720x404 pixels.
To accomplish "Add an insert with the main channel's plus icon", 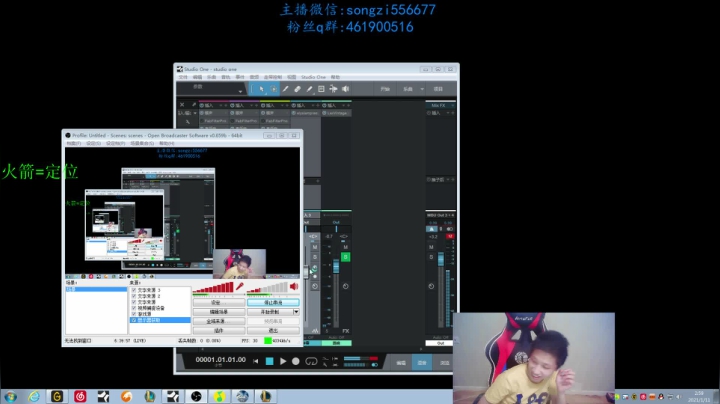I will [x=453, y=113].
